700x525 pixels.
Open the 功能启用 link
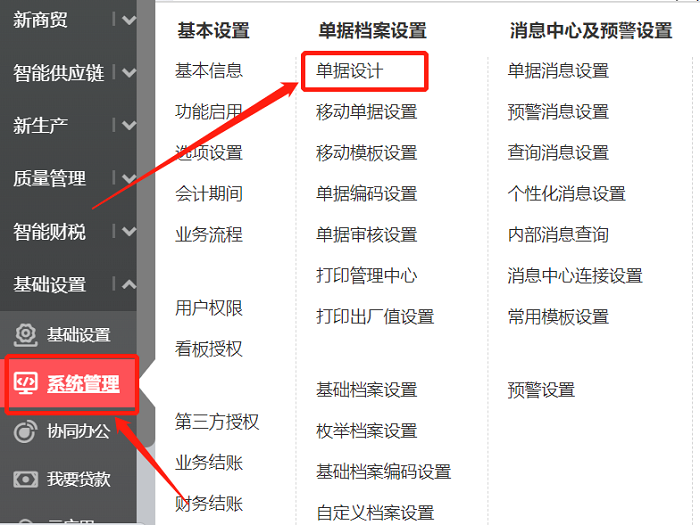(x=208, y=112)
